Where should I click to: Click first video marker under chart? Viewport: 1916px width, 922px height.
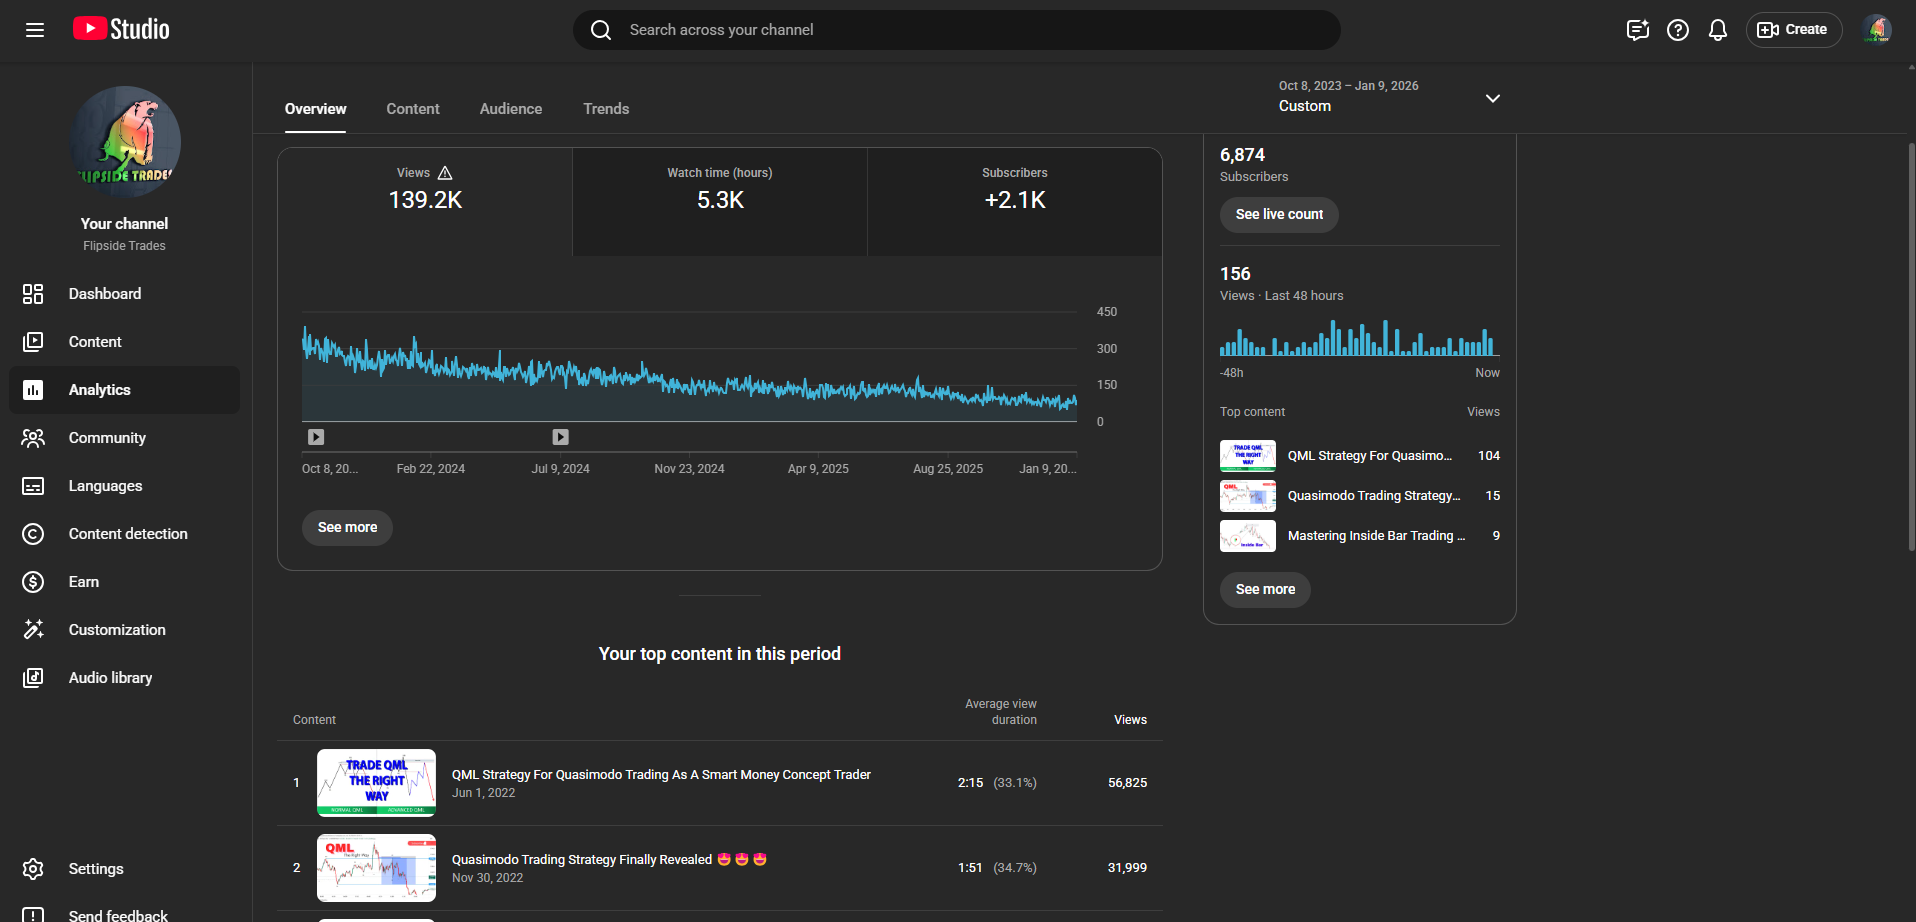316,437
